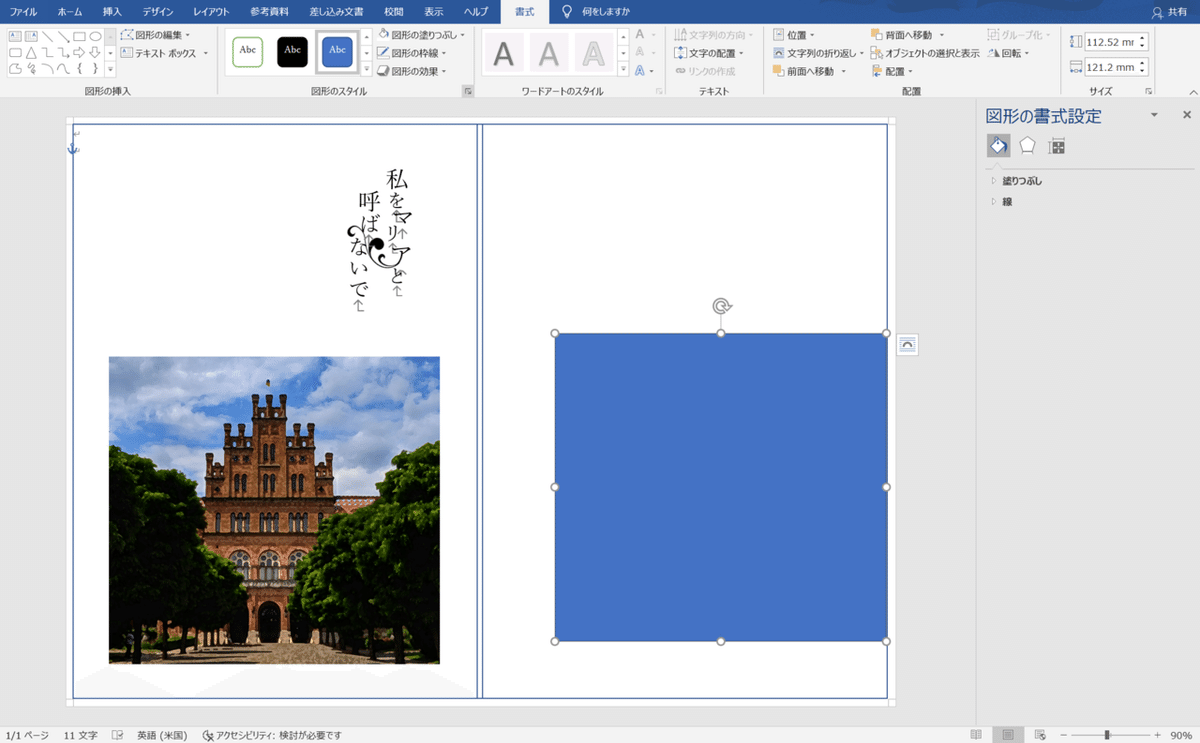Viewport: 1200px width, 743px height.
Task: Click the 共有 share button
Action: point(1170,12)
